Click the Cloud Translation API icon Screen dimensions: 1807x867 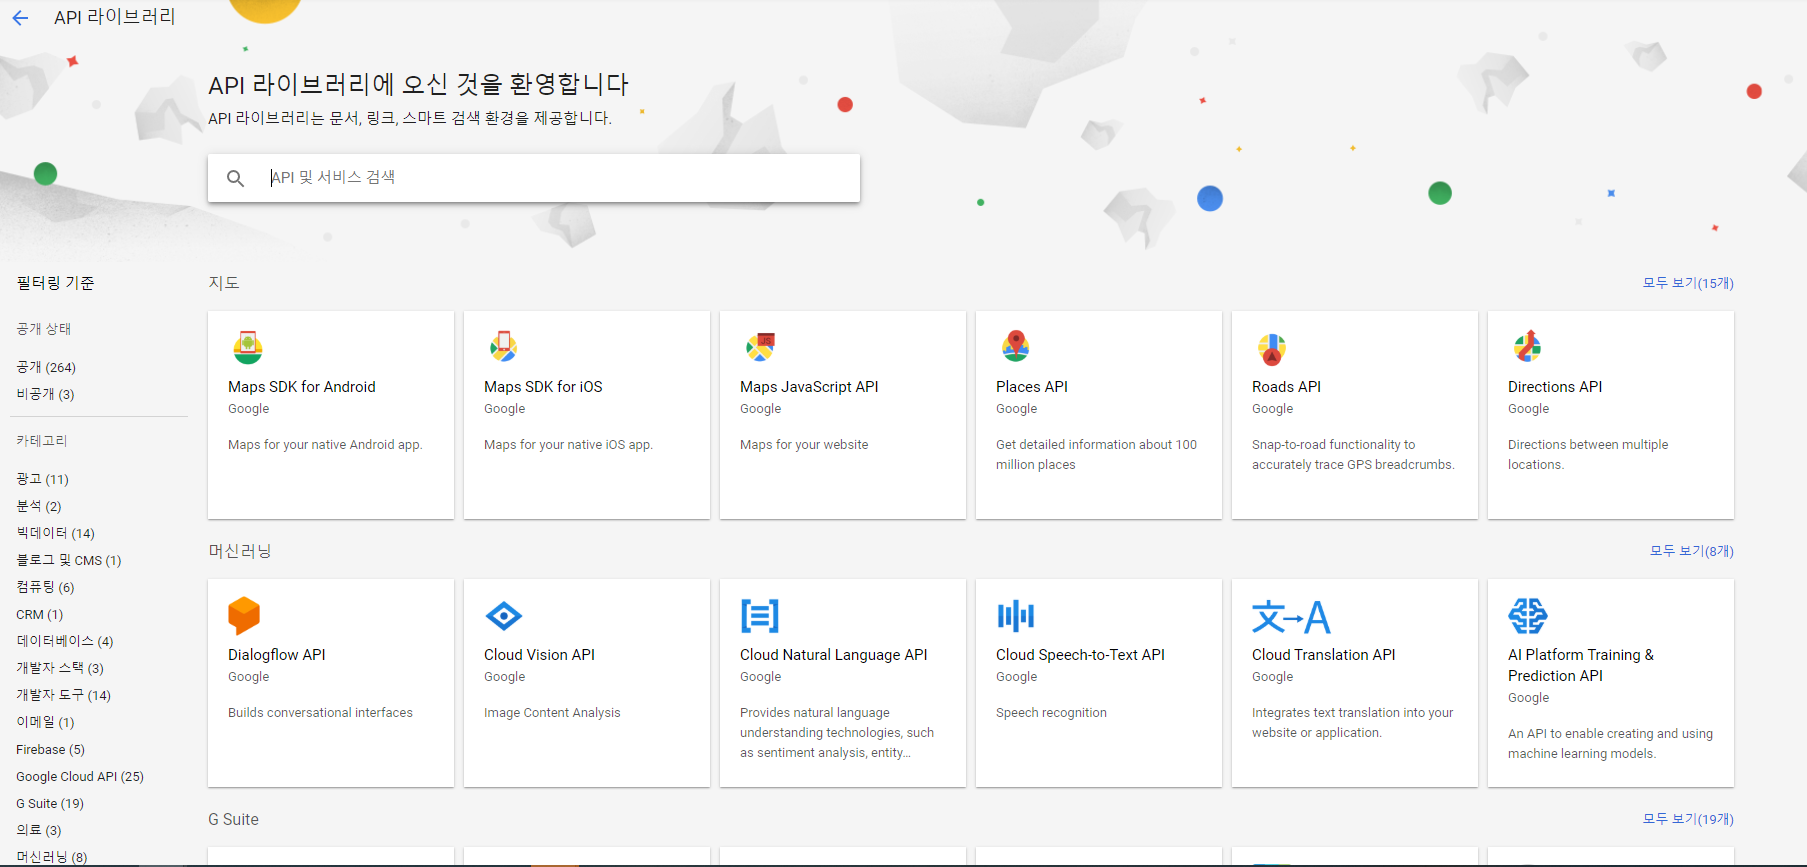(x=1291, y=617)
